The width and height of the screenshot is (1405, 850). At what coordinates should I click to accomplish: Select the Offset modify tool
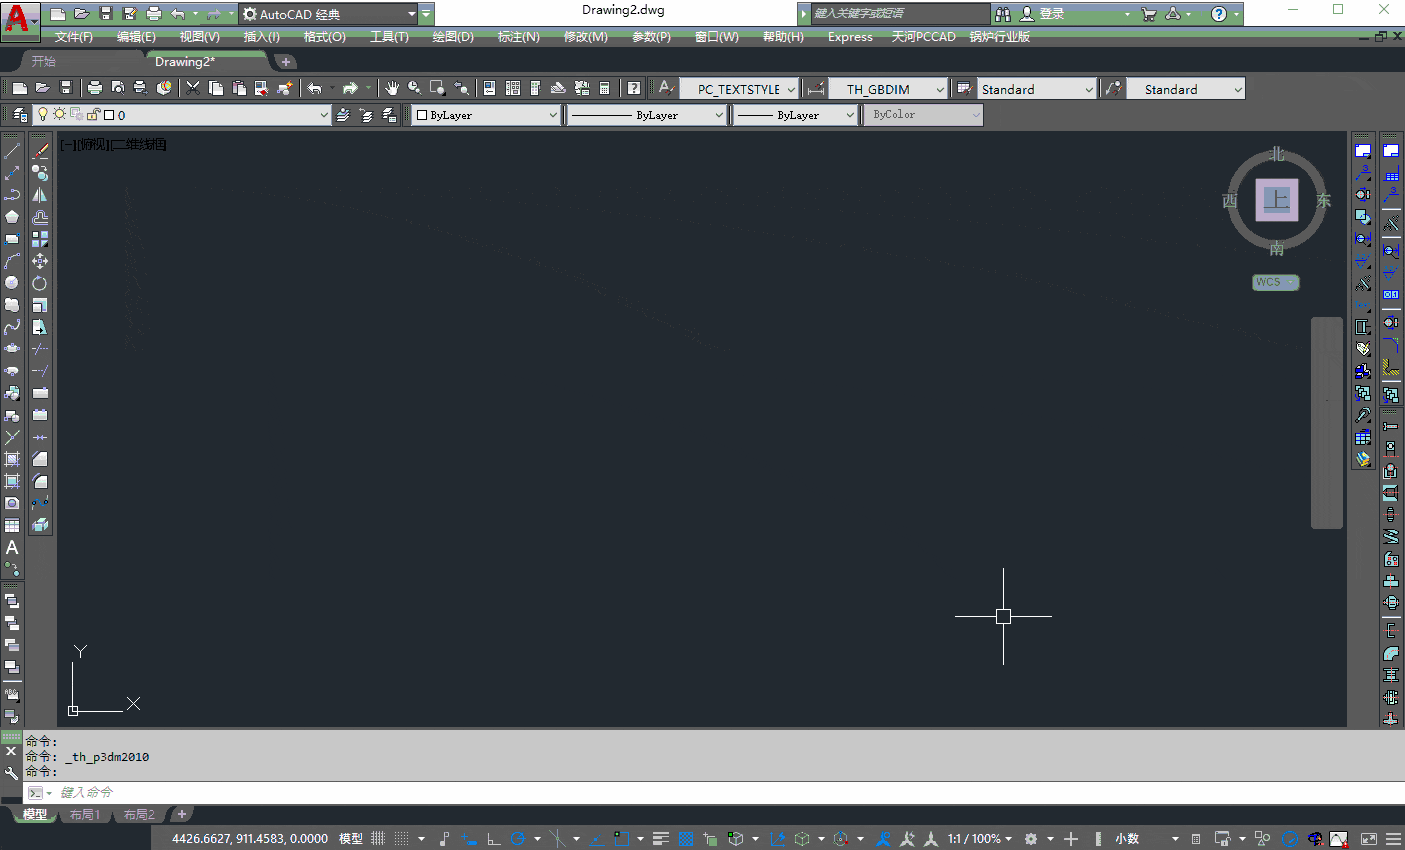pos(40,217)
